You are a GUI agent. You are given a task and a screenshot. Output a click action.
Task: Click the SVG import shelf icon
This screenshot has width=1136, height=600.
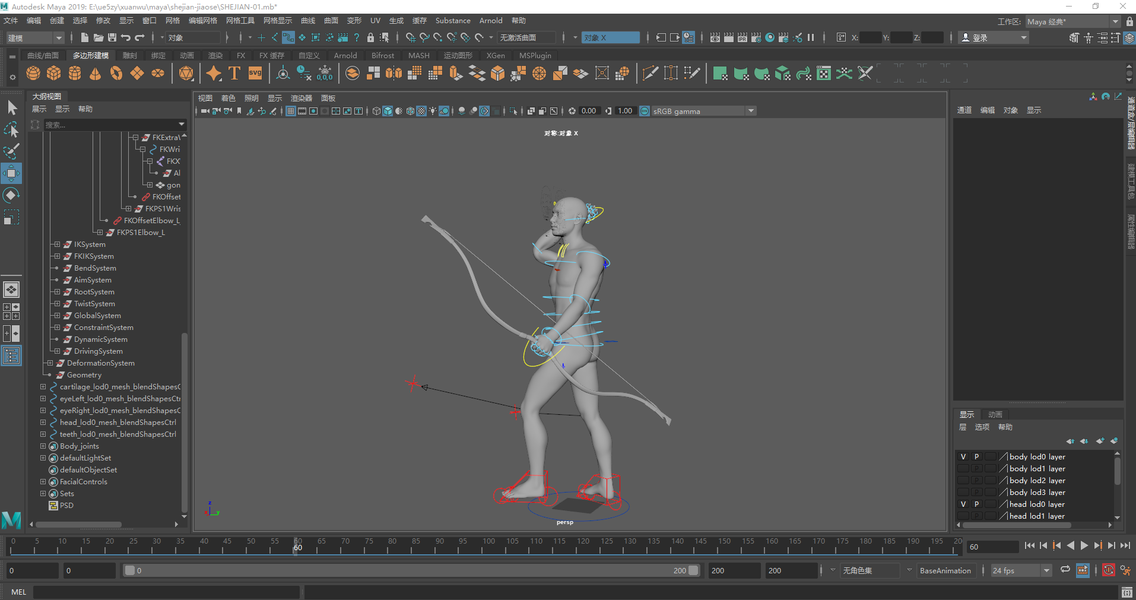point(255,73)
